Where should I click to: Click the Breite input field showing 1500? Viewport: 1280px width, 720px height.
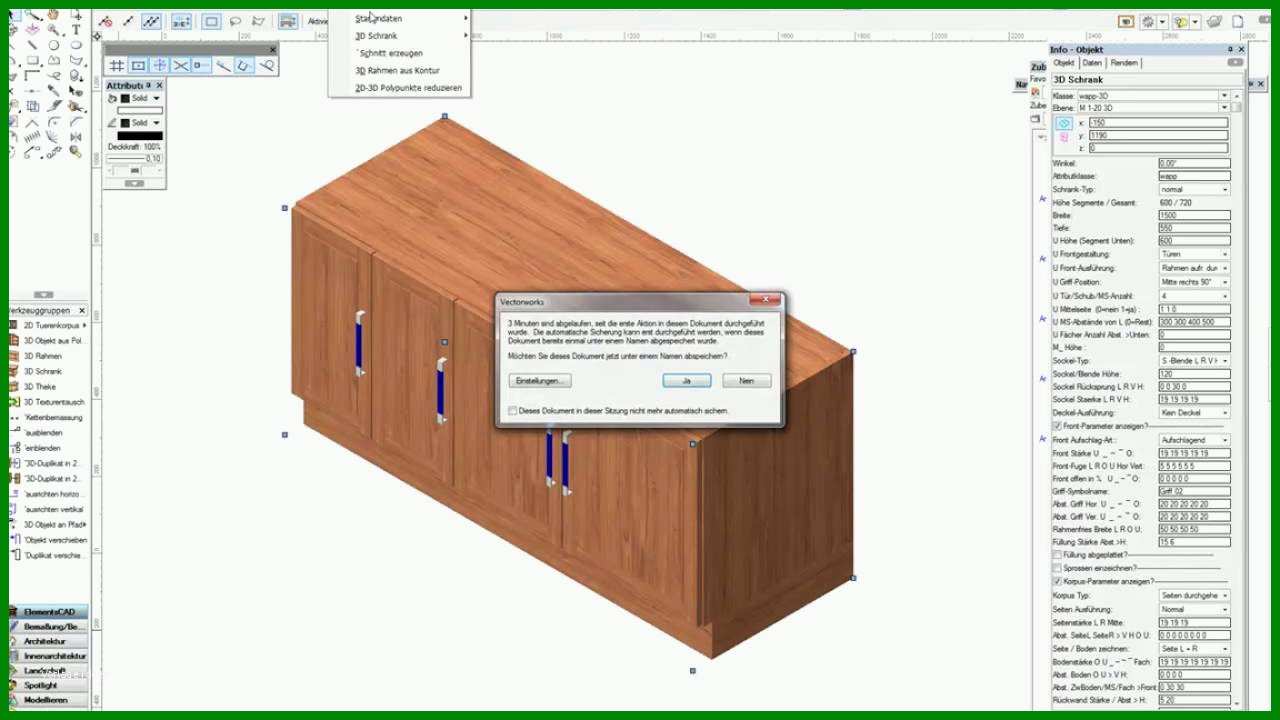tap(1194, 215)
